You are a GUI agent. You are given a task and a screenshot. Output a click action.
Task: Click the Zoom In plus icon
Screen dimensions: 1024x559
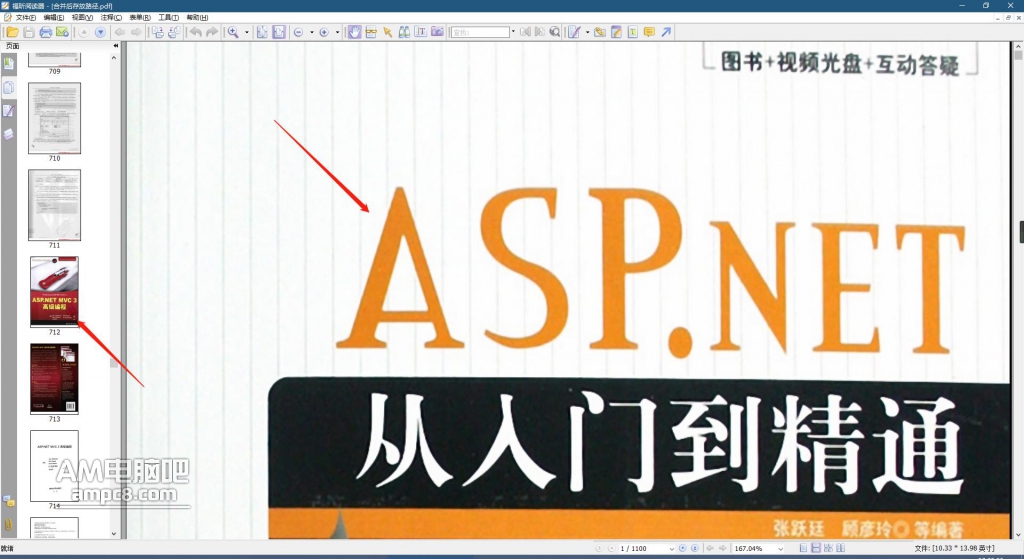click(x=324, y=32)
